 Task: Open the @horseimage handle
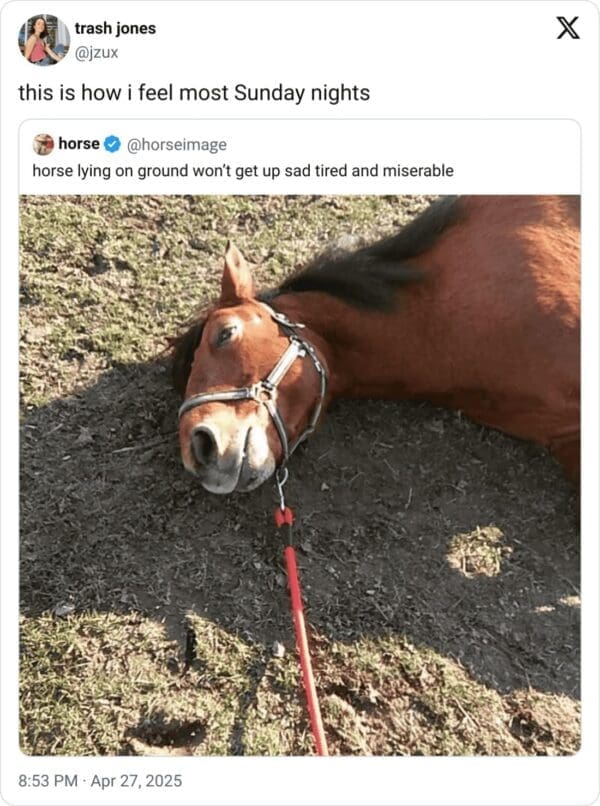tap(176, 145)
